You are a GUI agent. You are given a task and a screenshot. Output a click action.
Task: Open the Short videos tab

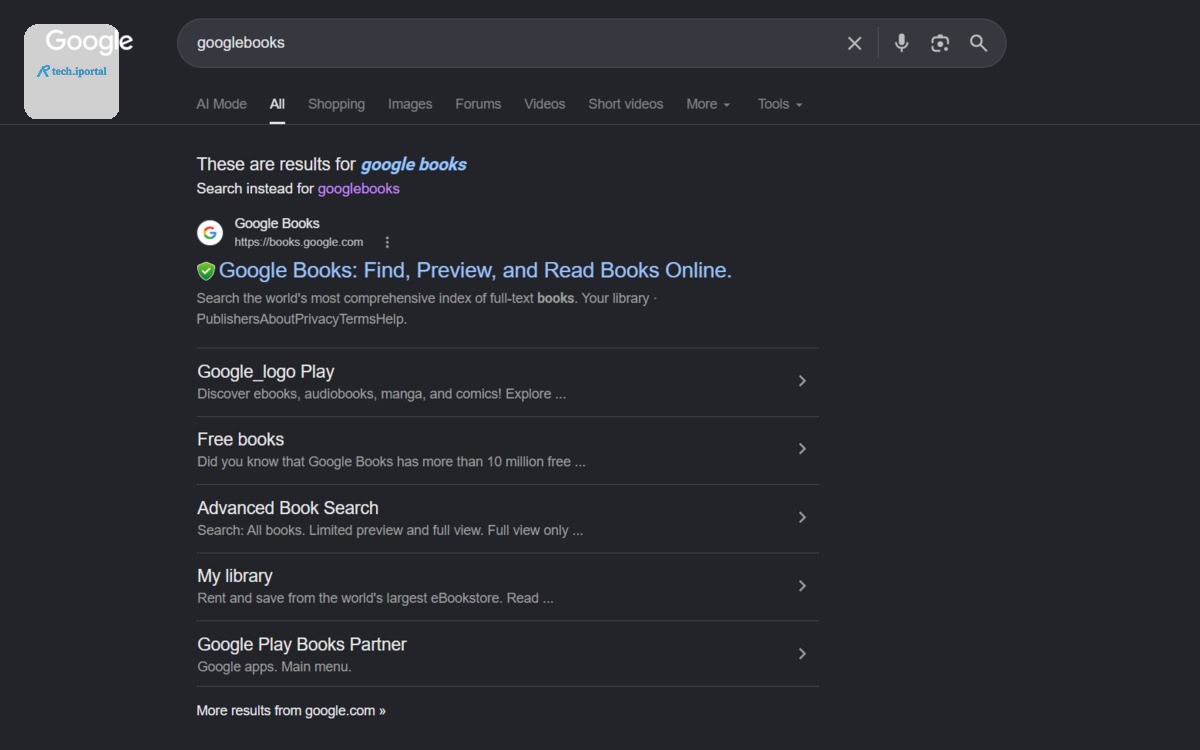click(625, 104)
